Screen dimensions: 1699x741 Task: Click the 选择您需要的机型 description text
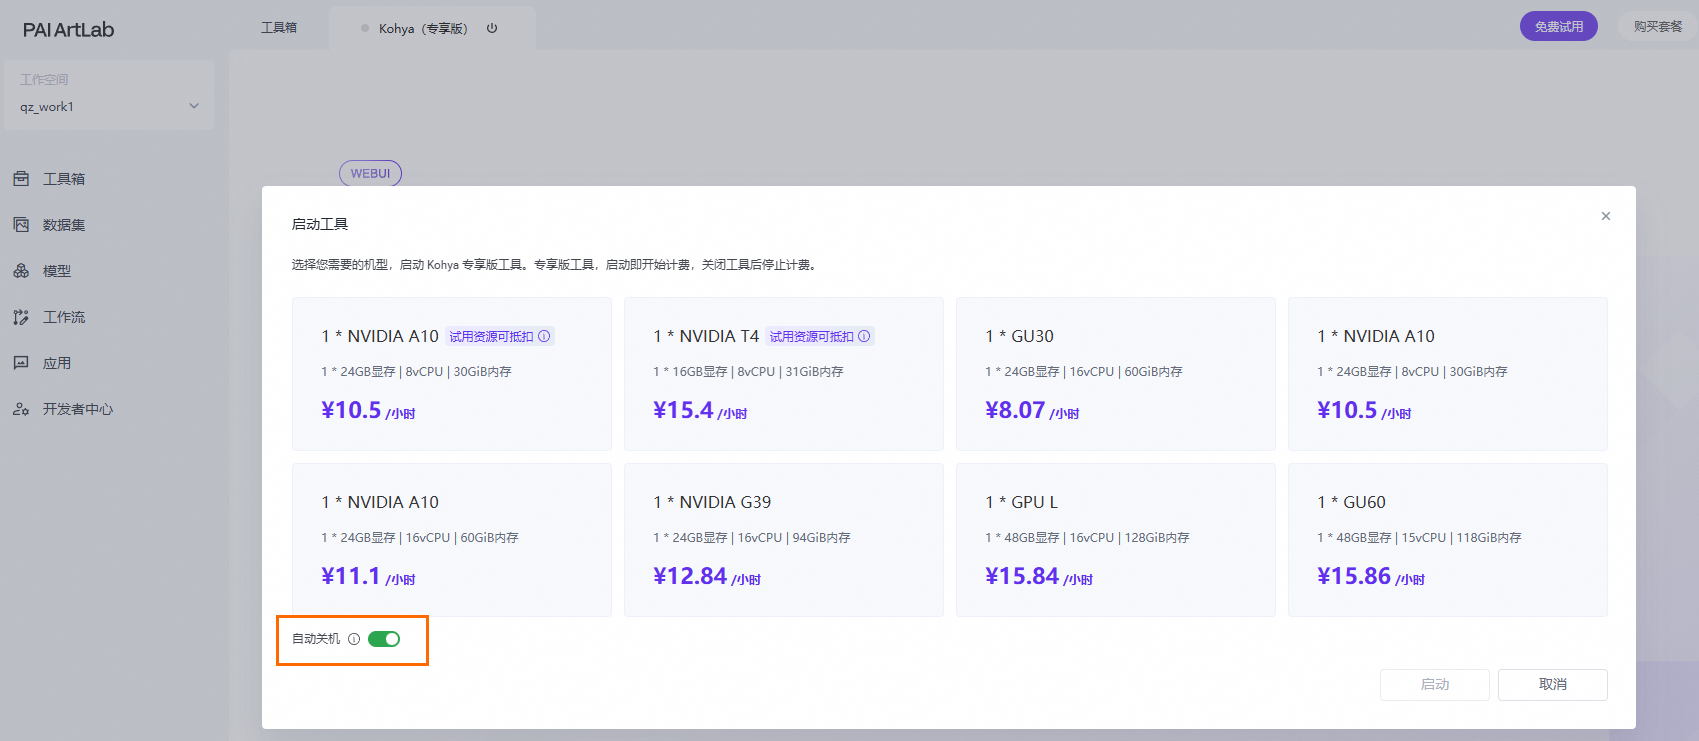pyautogui.click(x=555, y=265)
